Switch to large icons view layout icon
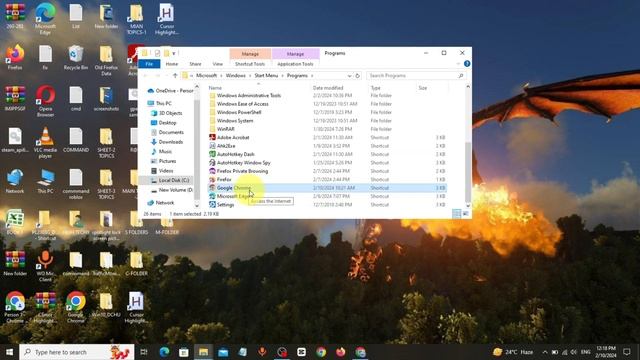This screenshot has height=360, width=640. pyautogui.click(x=465, y=213)
